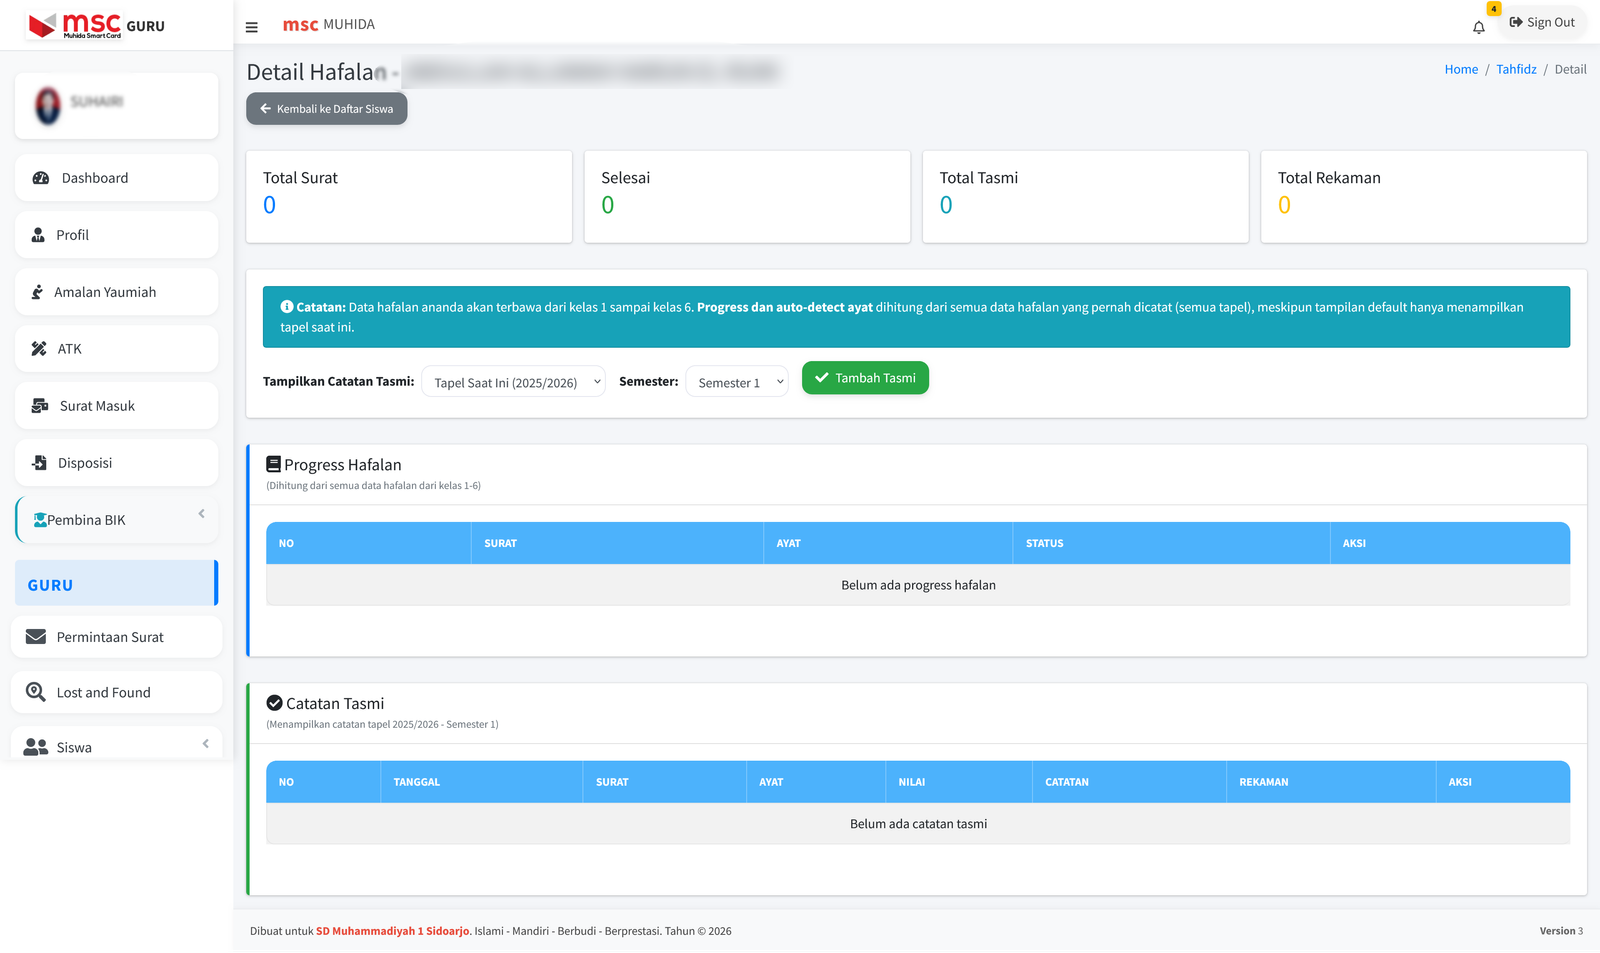Click the user profile avatar thumbnail
Viewport: 1600px width, 953px height.
(48, 105)
